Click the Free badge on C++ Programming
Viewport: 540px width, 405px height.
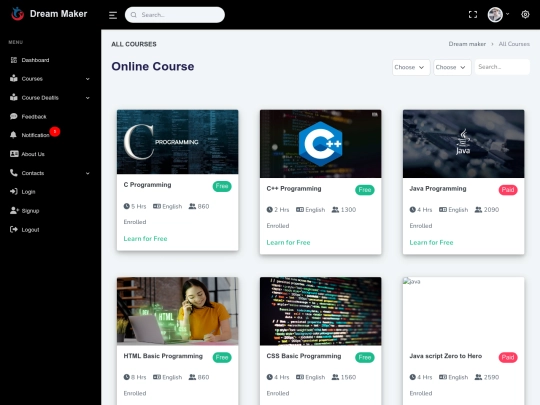(365, 190)
